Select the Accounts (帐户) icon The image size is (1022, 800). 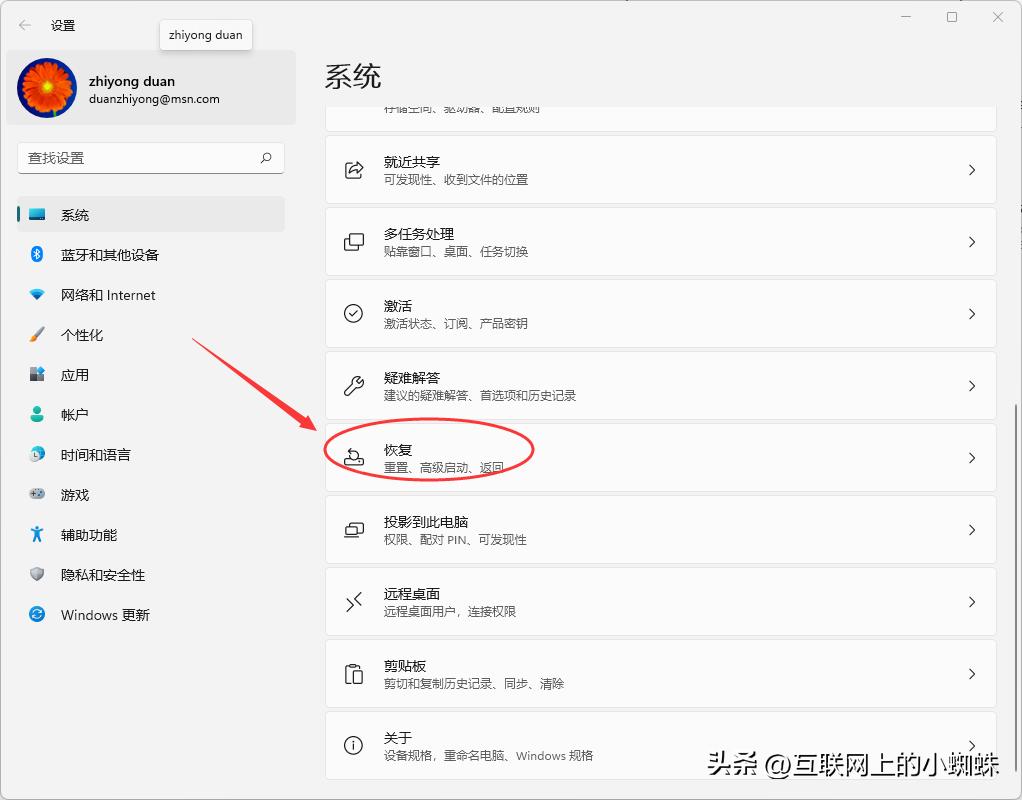tap(37, 415)
